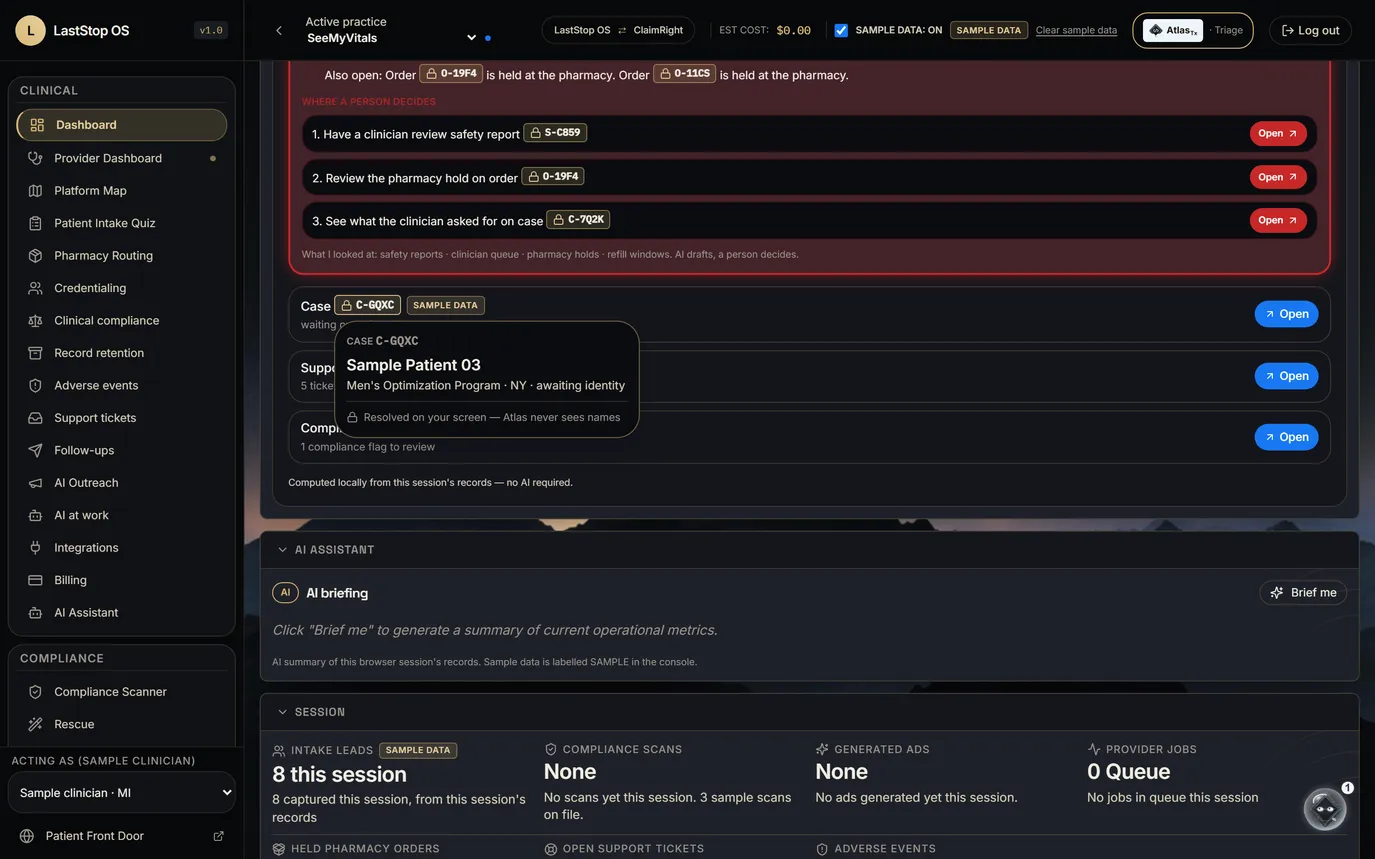Click "8 this session" intake leads value
The height and width of the screenshot is (859, 1375).
[339, 774]
